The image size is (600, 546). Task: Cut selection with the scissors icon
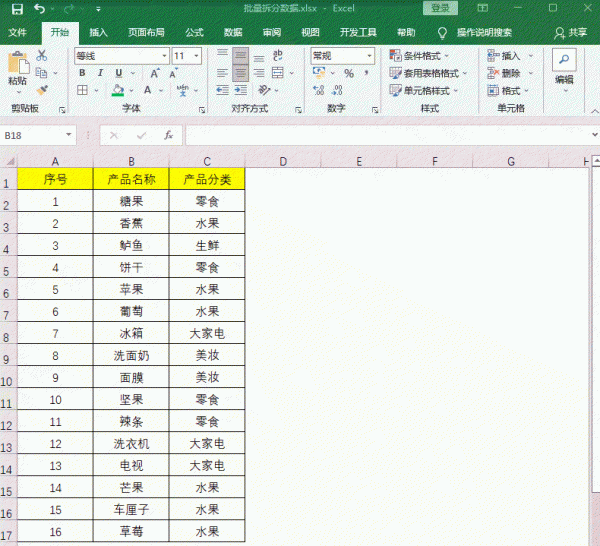(42, 56)
